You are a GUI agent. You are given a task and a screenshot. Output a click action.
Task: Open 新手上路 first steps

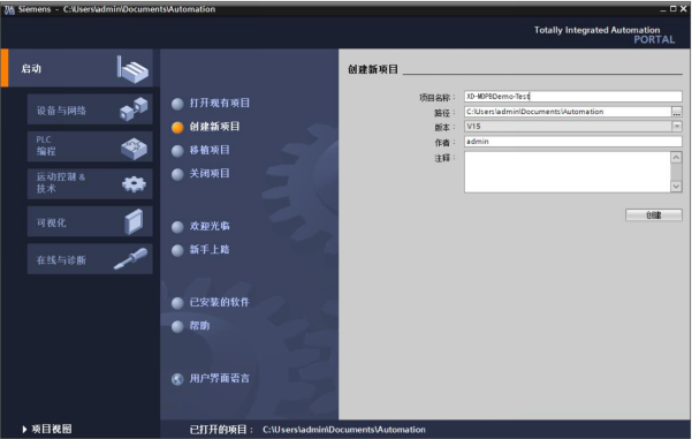click(210, 249)
